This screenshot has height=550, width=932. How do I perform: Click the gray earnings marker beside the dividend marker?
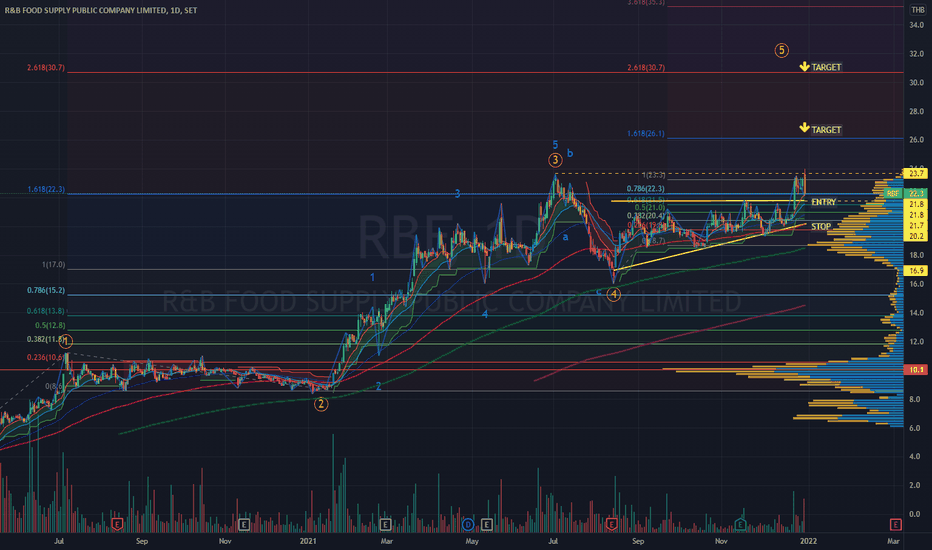(487, 524)
